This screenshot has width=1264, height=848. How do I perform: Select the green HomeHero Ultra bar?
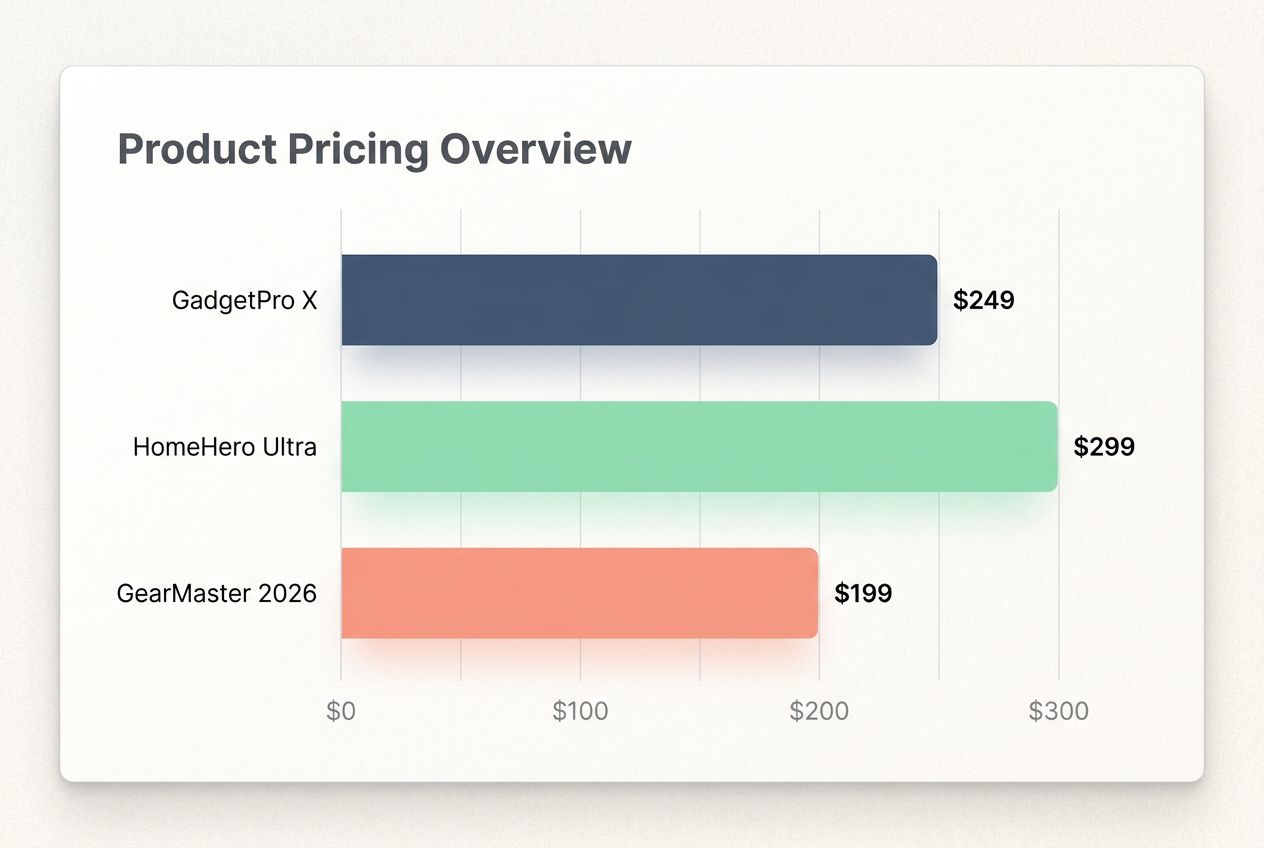(698, 447)
